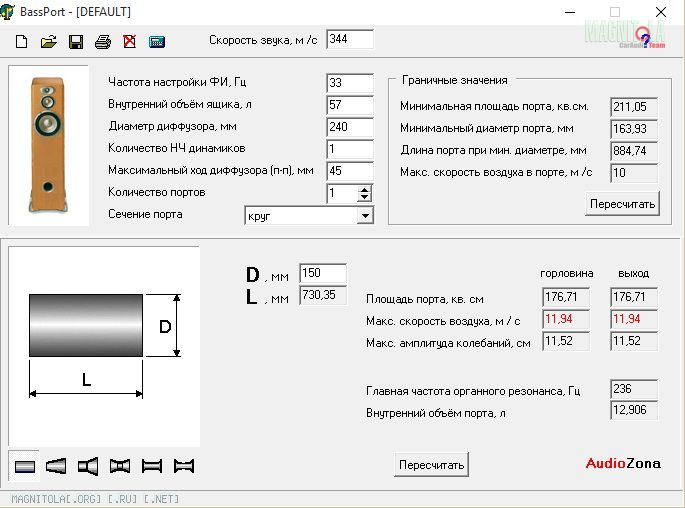
Task: Minimize the BassPort window
Action: 570,12
